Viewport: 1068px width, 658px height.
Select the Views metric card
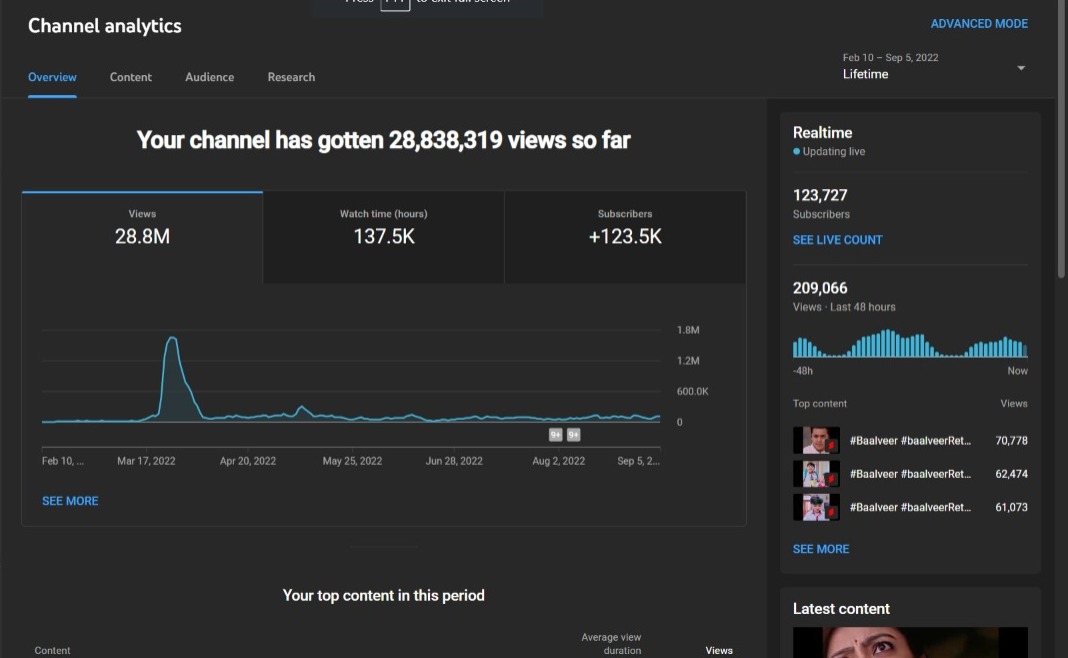[x=142, y=237]
